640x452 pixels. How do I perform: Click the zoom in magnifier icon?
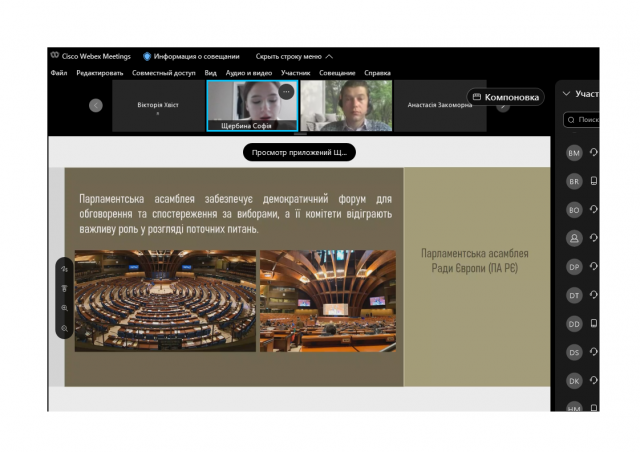[x=64, y=308]
